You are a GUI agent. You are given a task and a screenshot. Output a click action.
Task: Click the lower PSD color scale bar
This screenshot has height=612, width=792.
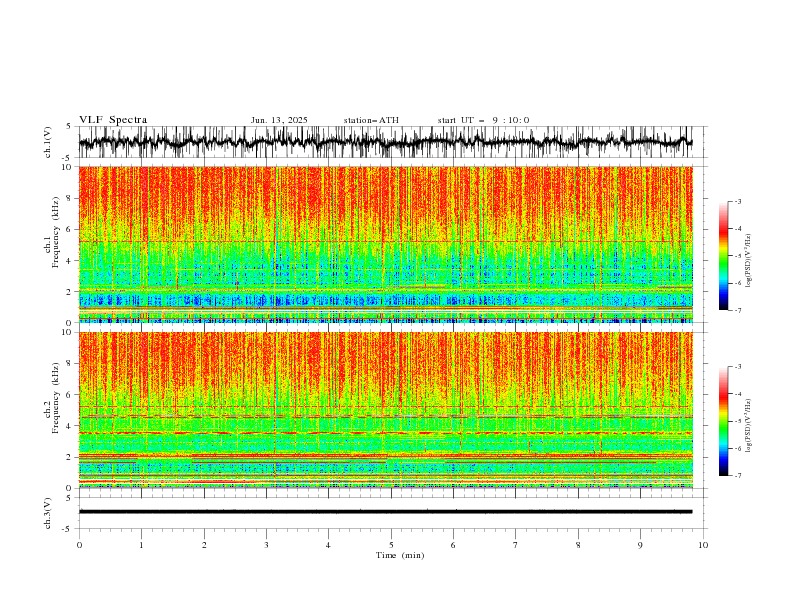[x=723, y=421]
